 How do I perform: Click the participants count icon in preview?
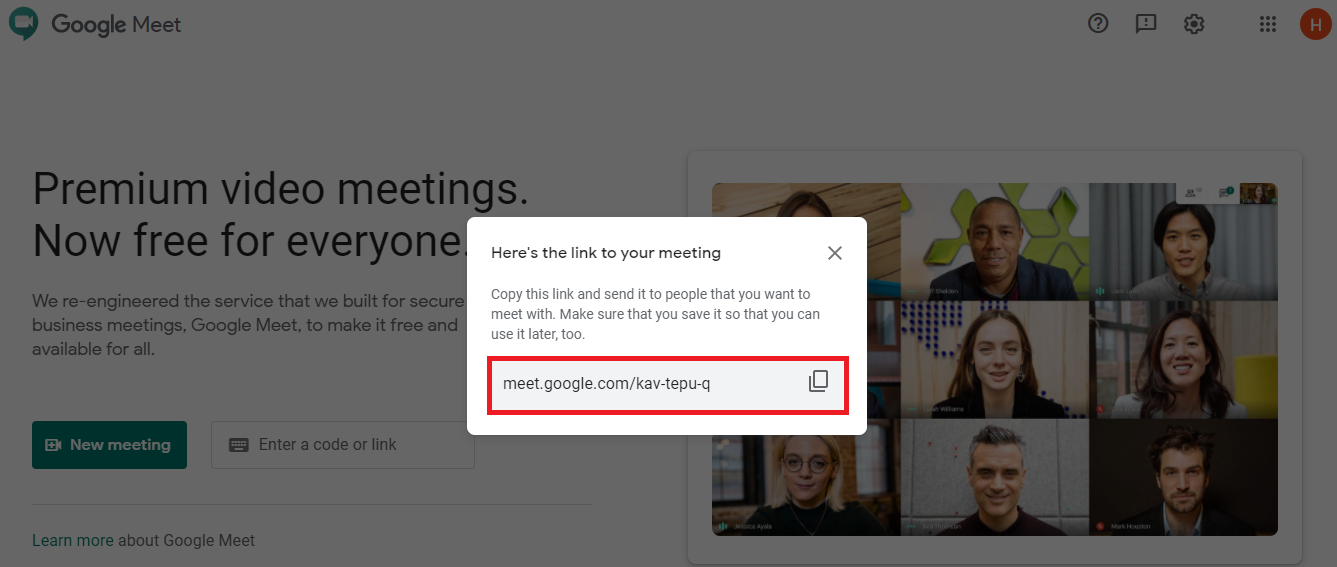[x=1191, y=193]
